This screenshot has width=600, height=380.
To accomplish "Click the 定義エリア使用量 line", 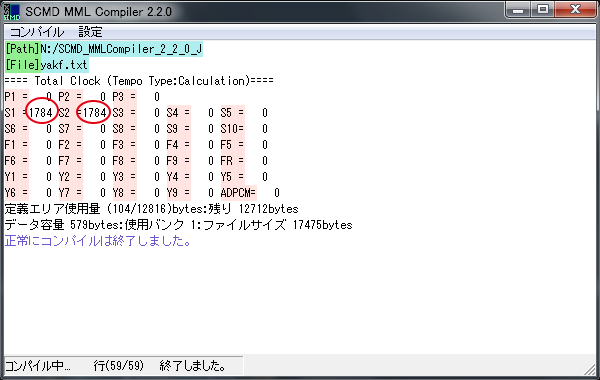I will point(152,209).
